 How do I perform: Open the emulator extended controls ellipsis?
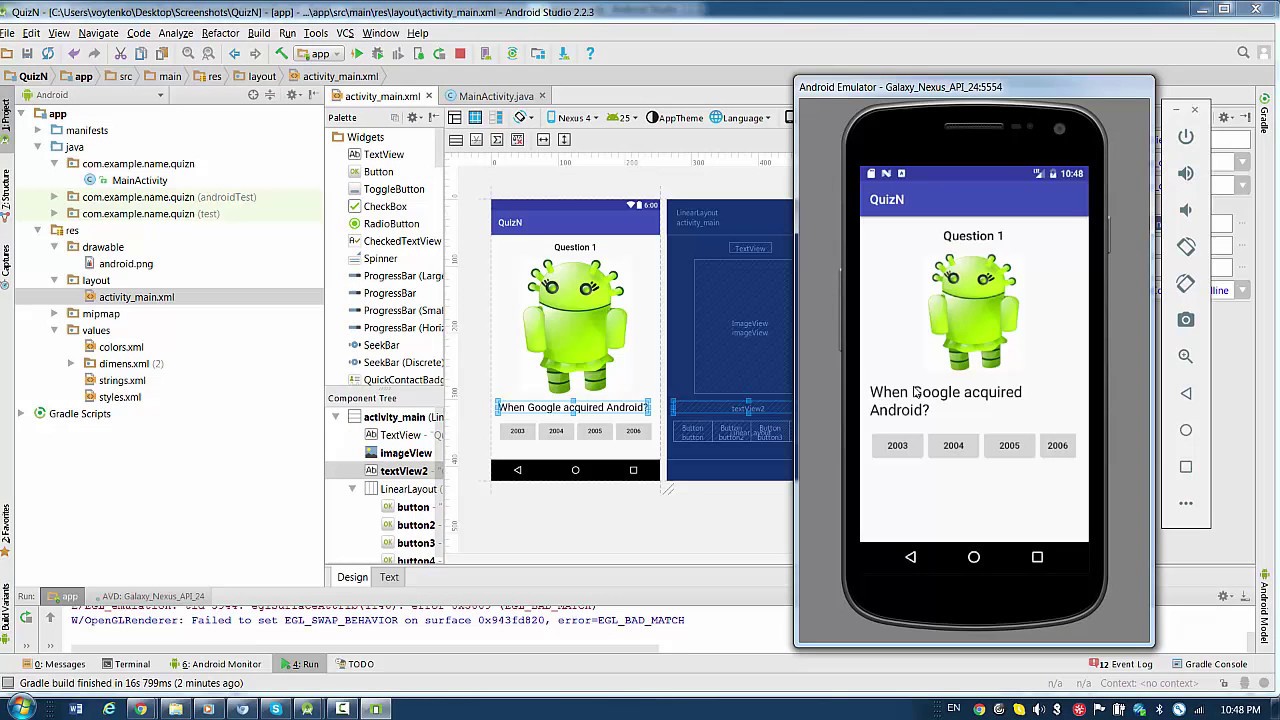pyautogui.click(x=1186, y=503)
